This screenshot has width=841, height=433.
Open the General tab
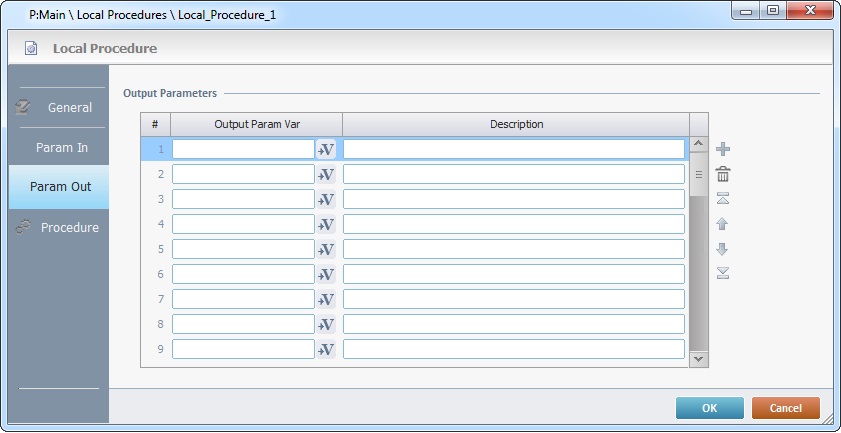tap(58, 107)
